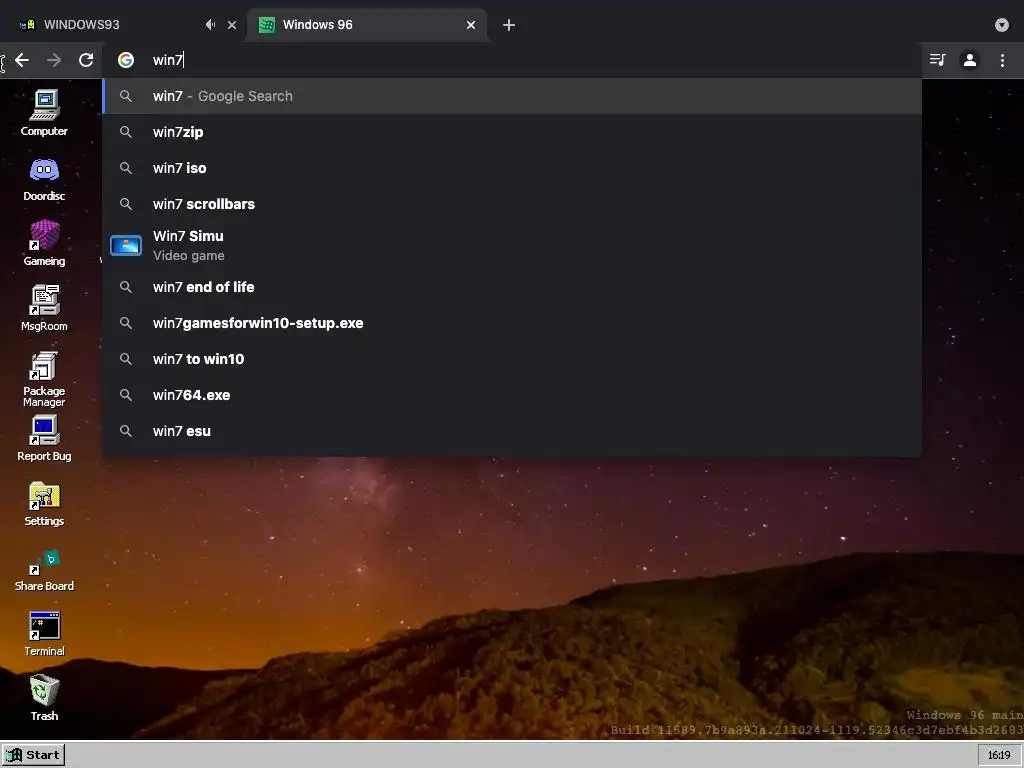Click the Google icon in address bar
This screenshot has height=768, width=1024.
pos(126,60)
